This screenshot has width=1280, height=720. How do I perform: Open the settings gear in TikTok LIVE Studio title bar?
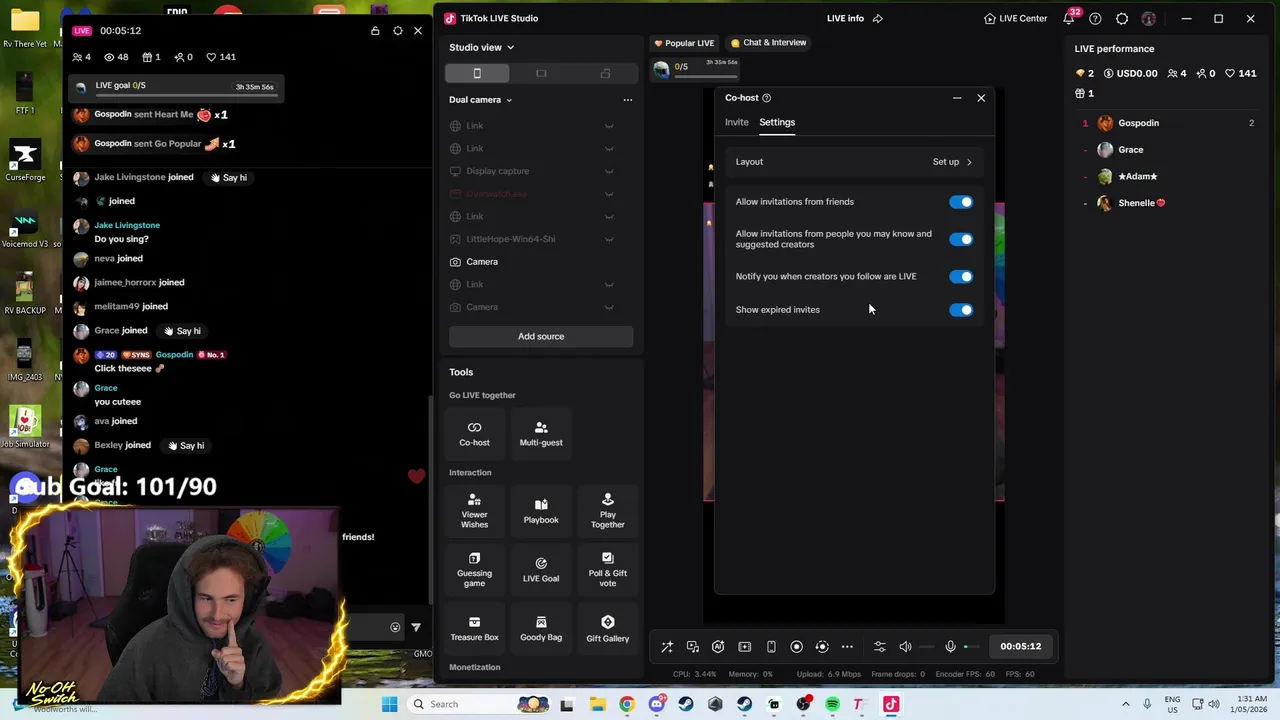click(x=1122, y=19)
